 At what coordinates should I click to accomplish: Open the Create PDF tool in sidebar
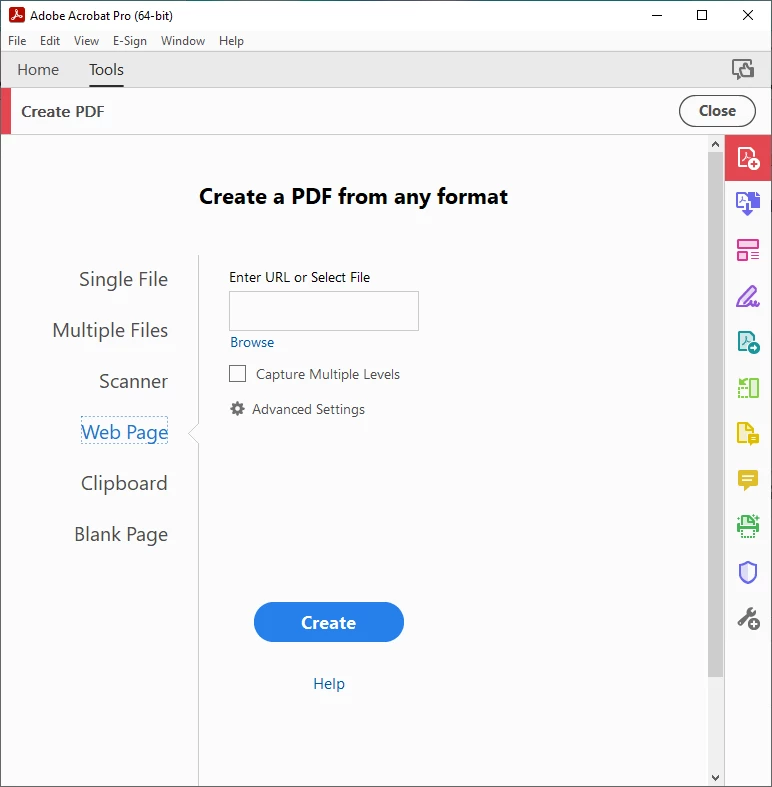(x=748, y=158)
